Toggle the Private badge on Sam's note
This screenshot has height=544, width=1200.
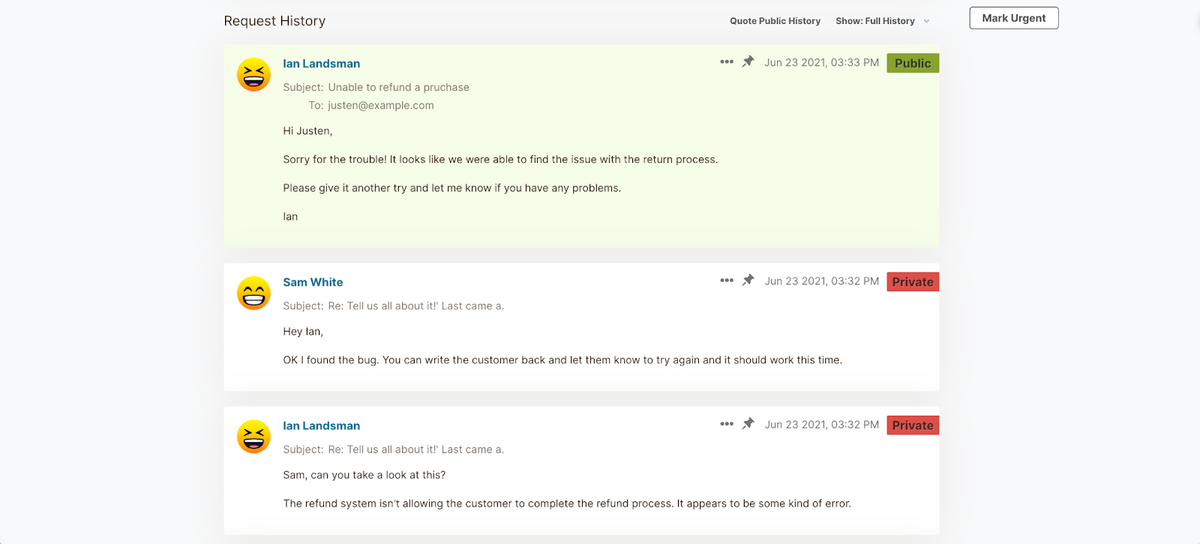pyautogui.click(x=912, y=282)
